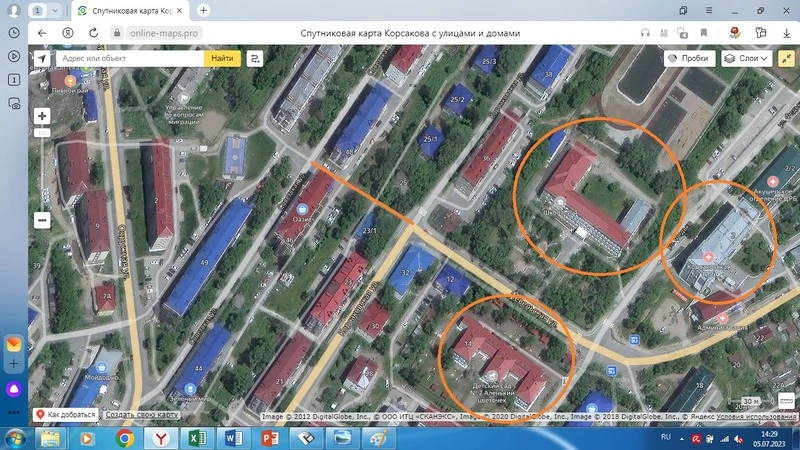Click the my location arrow icon
Screen dimensions: 800x450
pyautogui.click(x=42, y=59)
